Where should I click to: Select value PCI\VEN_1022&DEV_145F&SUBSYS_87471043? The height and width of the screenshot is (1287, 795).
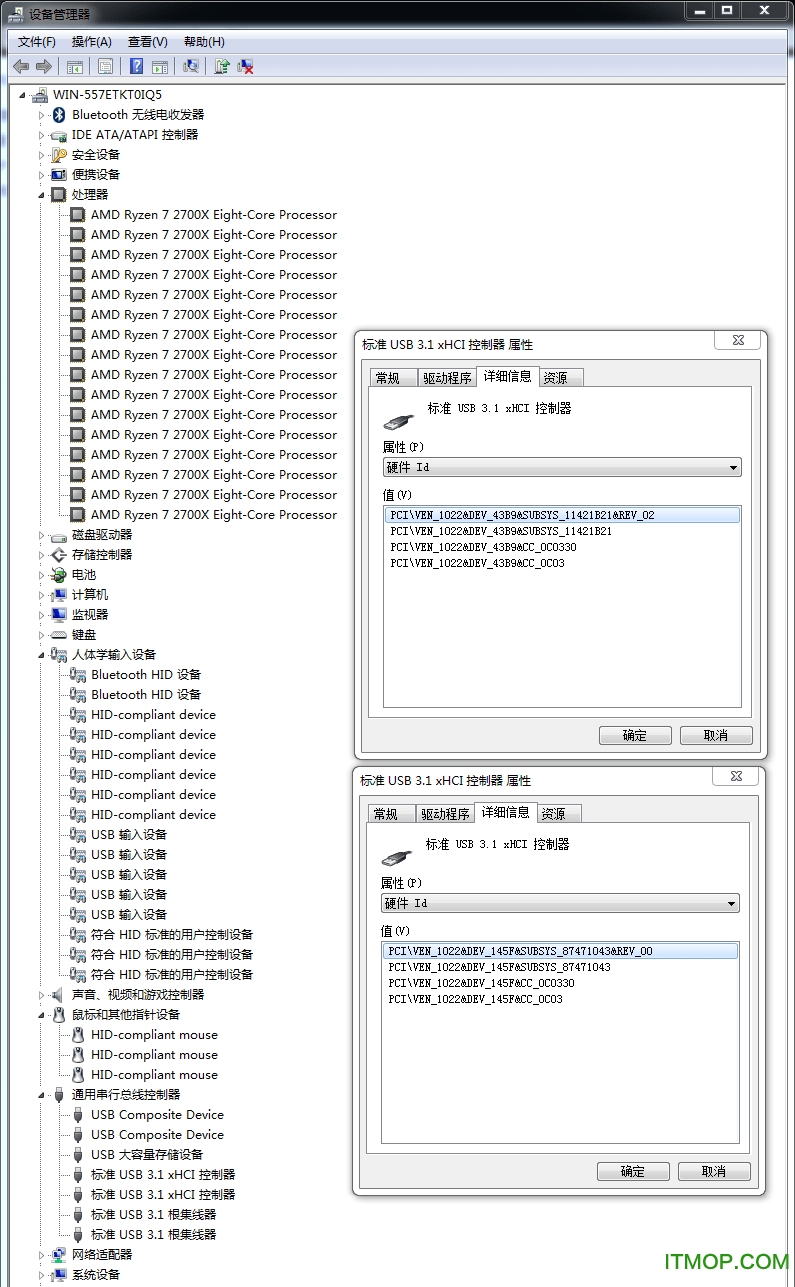tap(499, 967)
